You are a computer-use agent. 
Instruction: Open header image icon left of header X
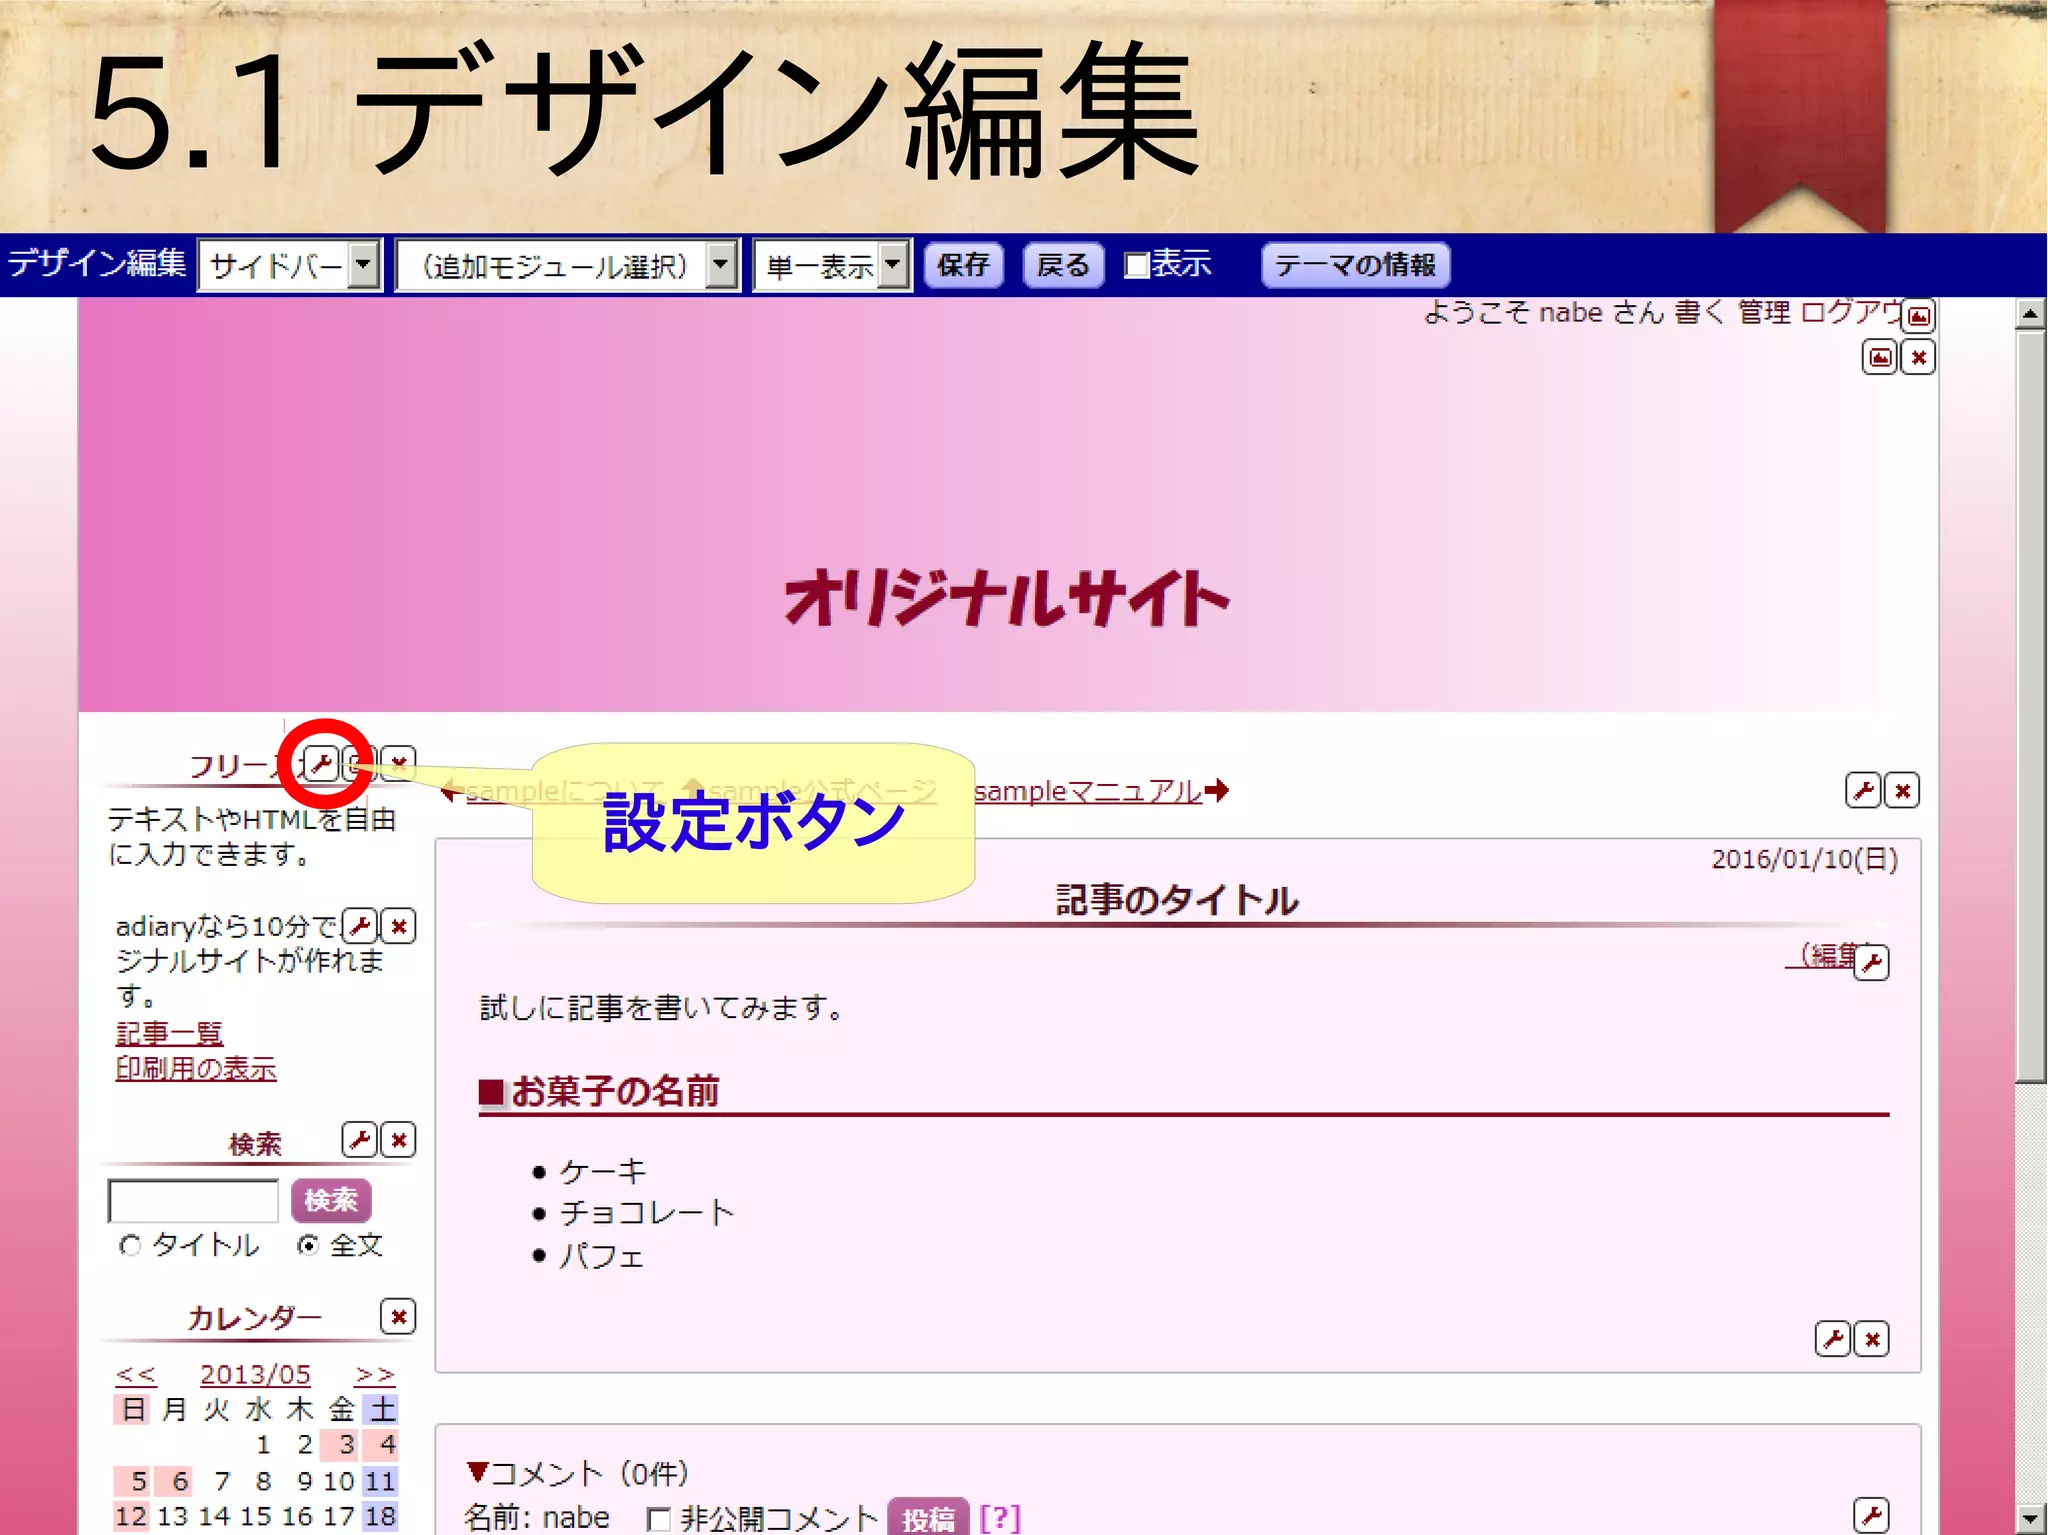1880,357
